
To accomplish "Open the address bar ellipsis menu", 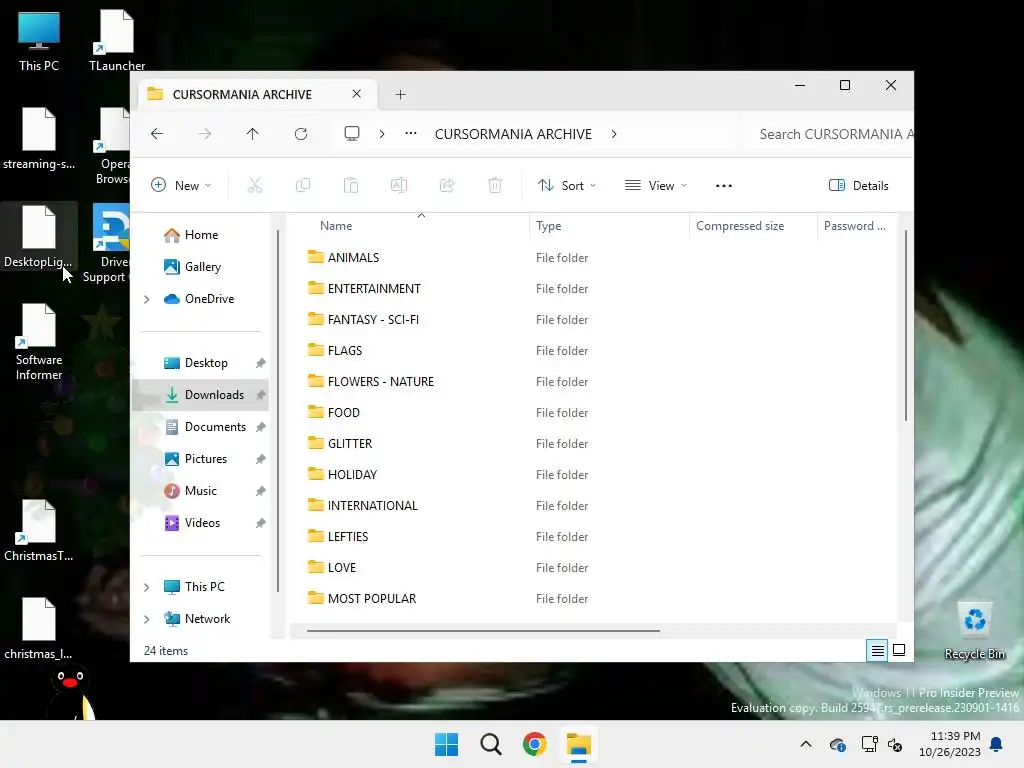I will pos(411,133).
